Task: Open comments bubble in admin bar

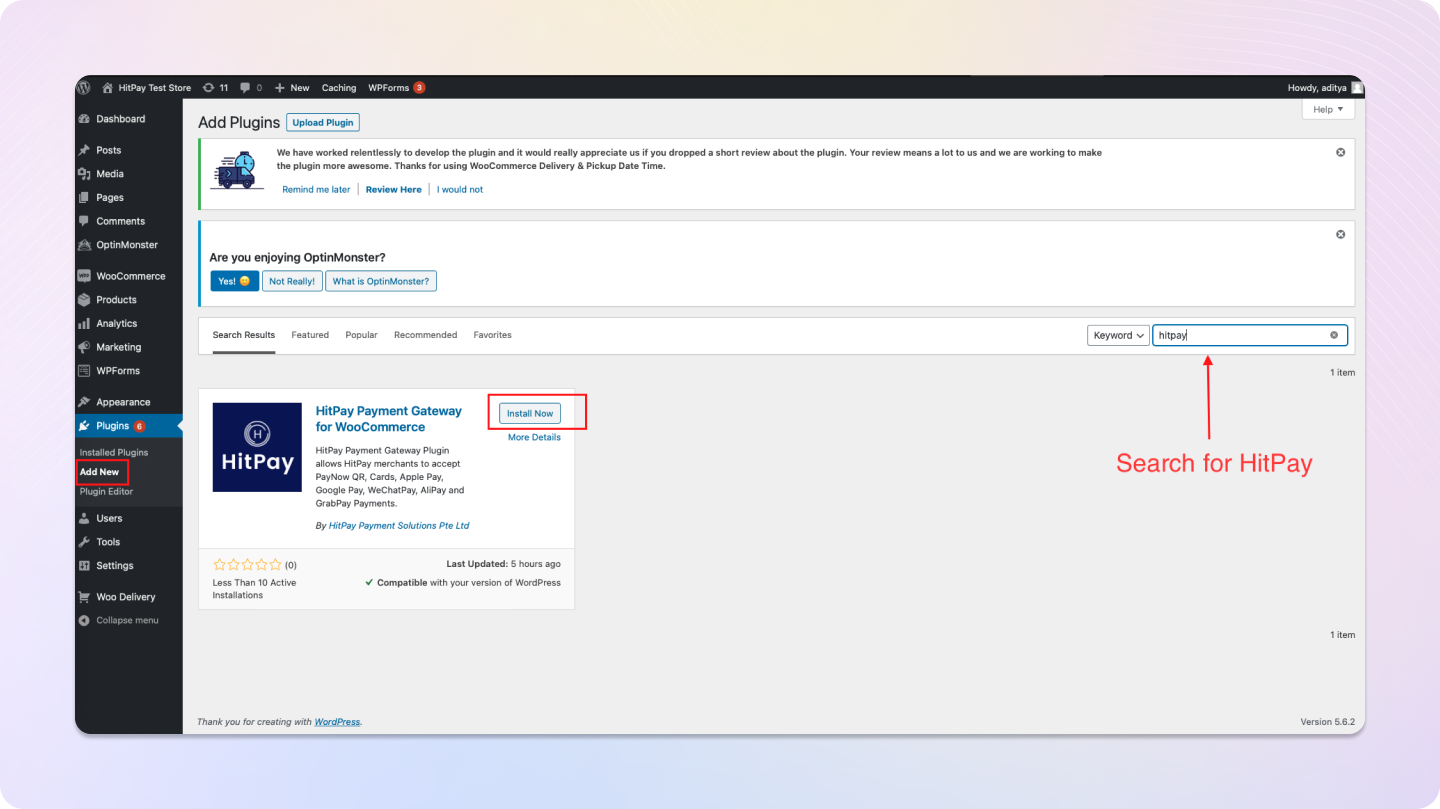Action: coord(251,88)
